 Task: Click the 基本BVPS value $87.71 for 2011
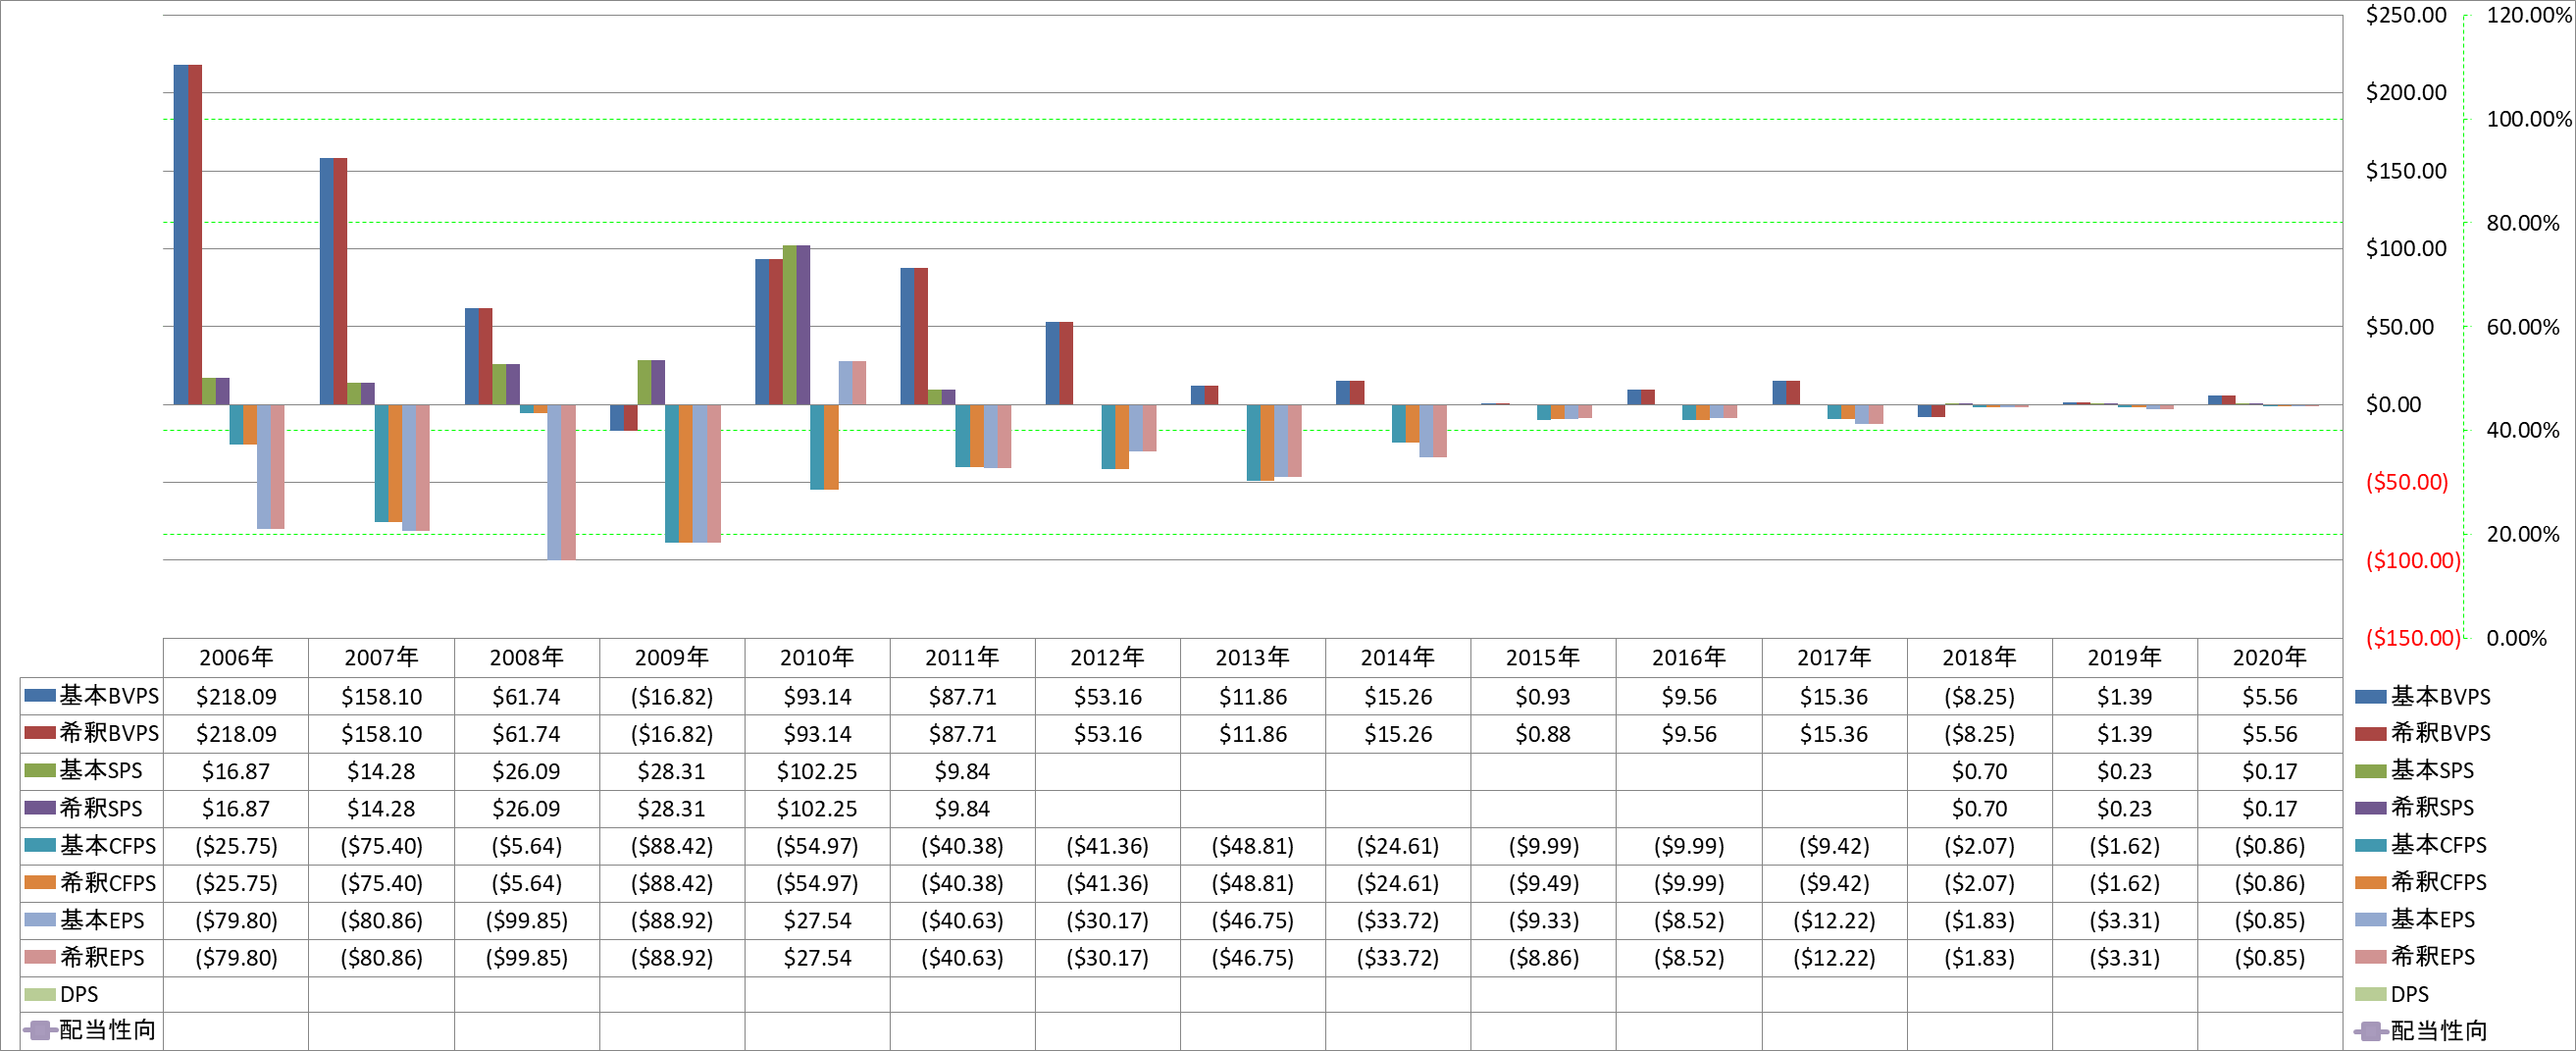pos(962,697)
